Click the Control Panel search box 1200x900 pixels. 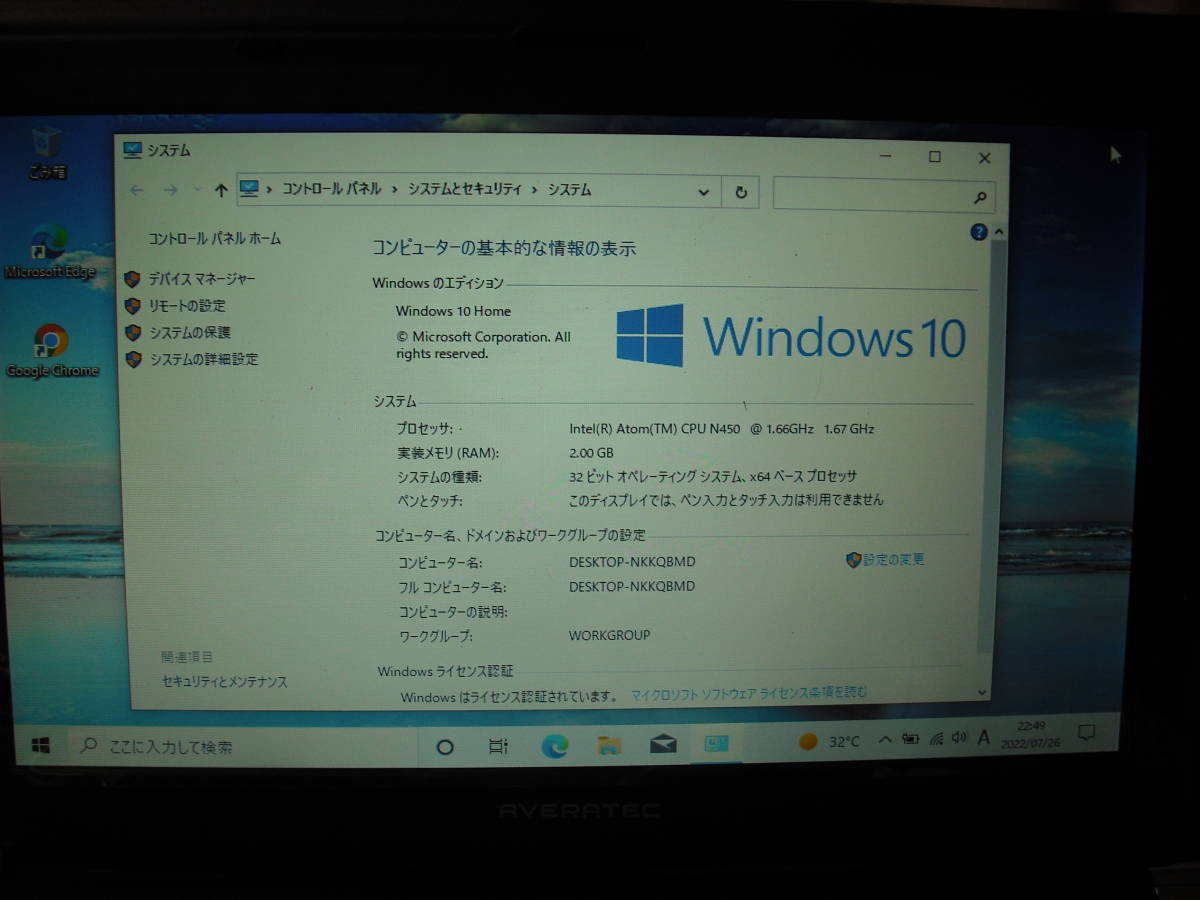pyautogui.click(x=884, y=194)
